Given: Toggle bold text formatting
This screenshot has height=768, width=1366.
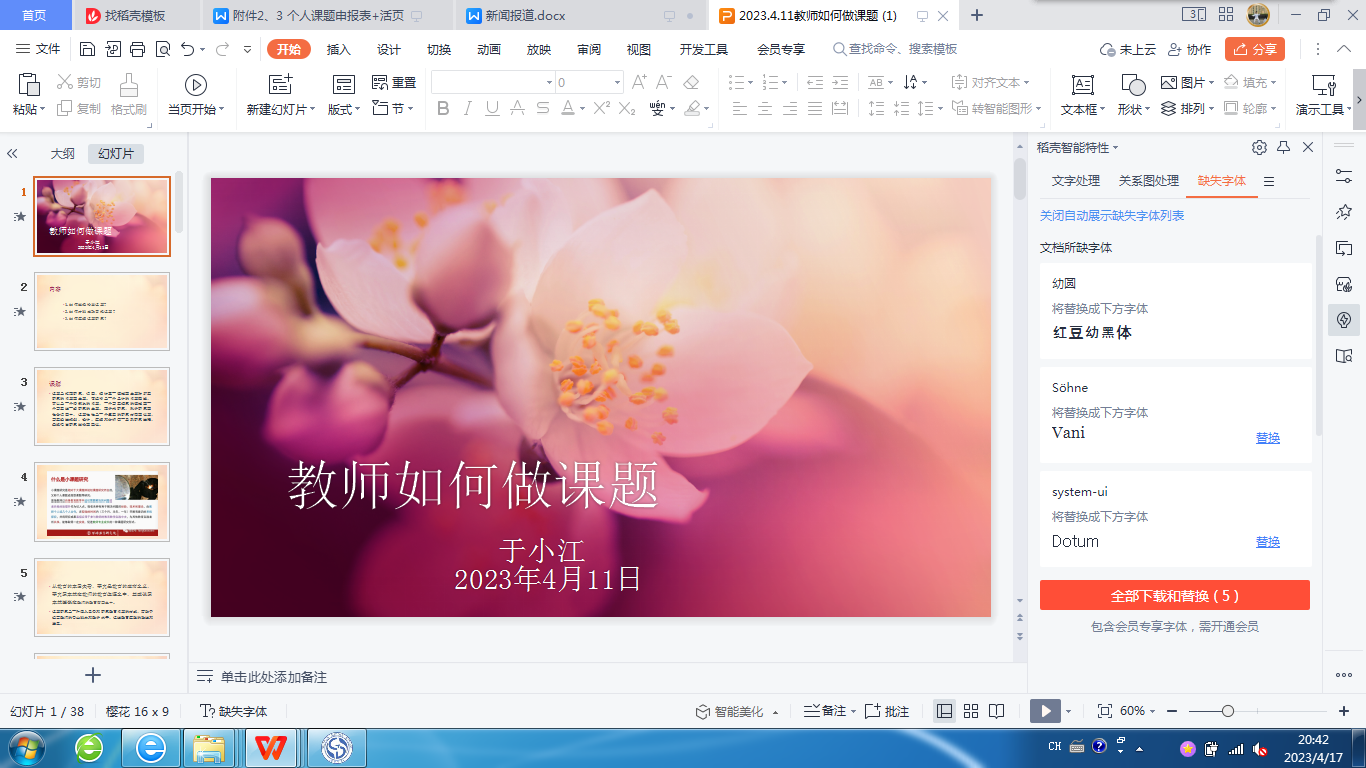Looking at the screenshot, I should (443, 109).
